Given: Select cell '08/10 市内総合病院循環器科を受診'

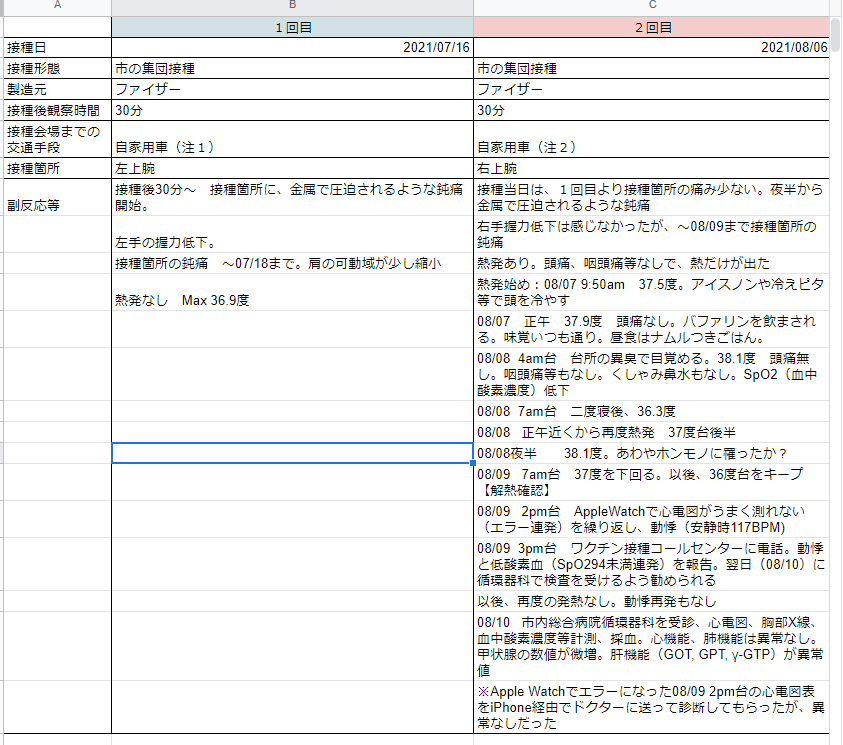Looking at the screenshot, I should (x=652, y=646).
